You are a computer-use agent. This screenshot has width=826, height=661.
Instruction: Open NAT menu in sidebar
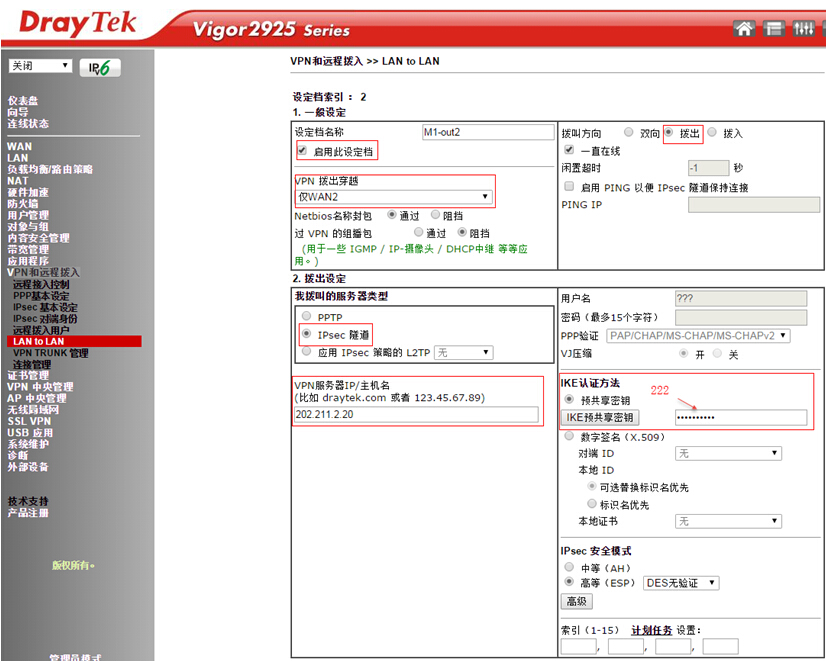point(17,181)
